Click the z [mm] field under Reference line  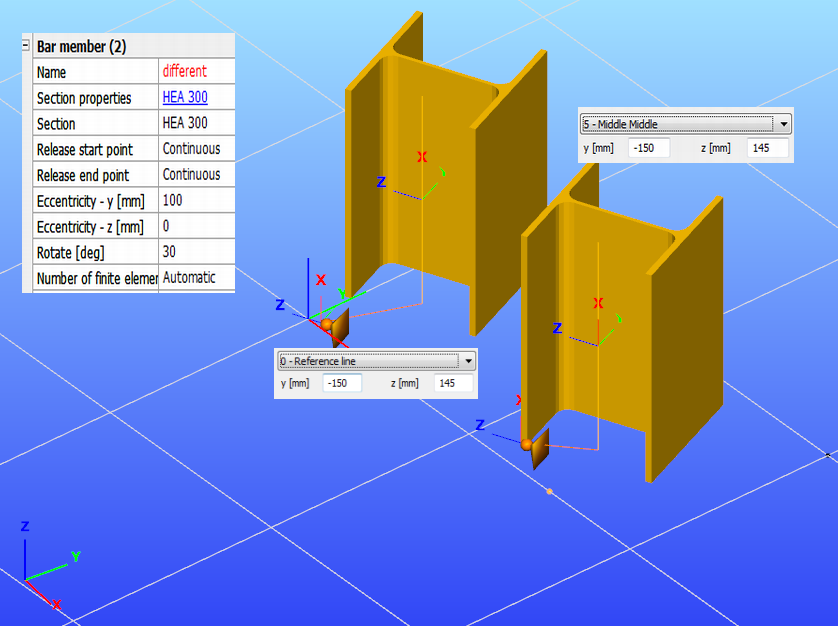pyautogui.click(x=453, y=383)
